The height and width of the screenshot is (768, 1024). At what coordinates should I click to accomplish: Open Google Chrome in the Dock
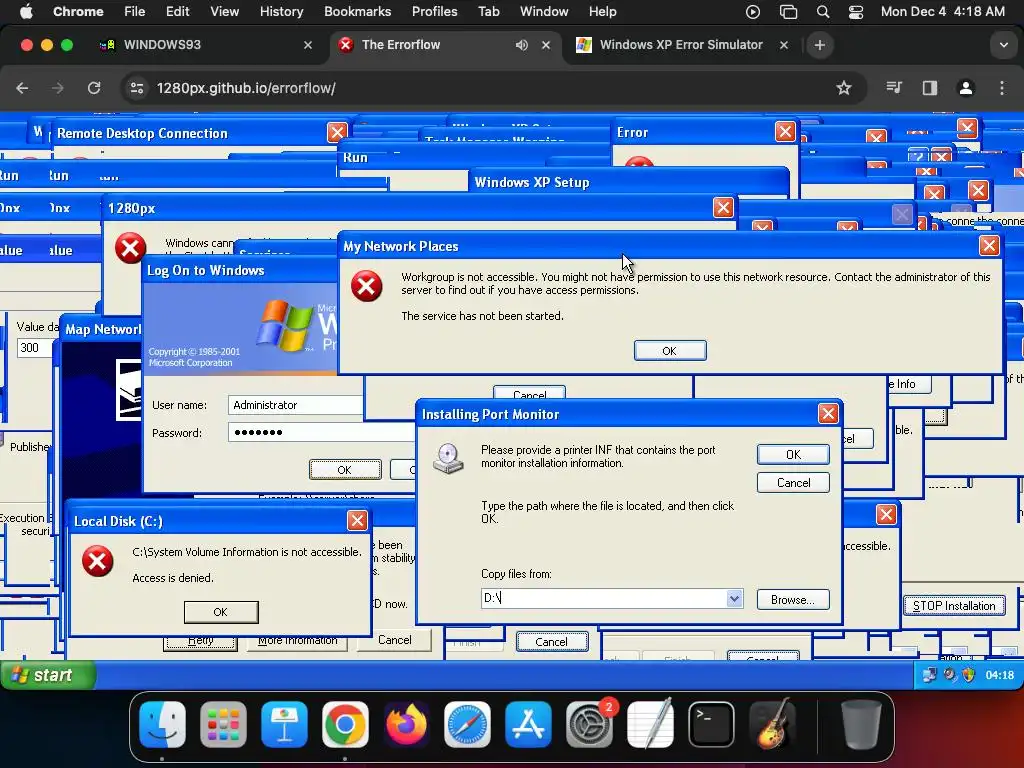345,724
